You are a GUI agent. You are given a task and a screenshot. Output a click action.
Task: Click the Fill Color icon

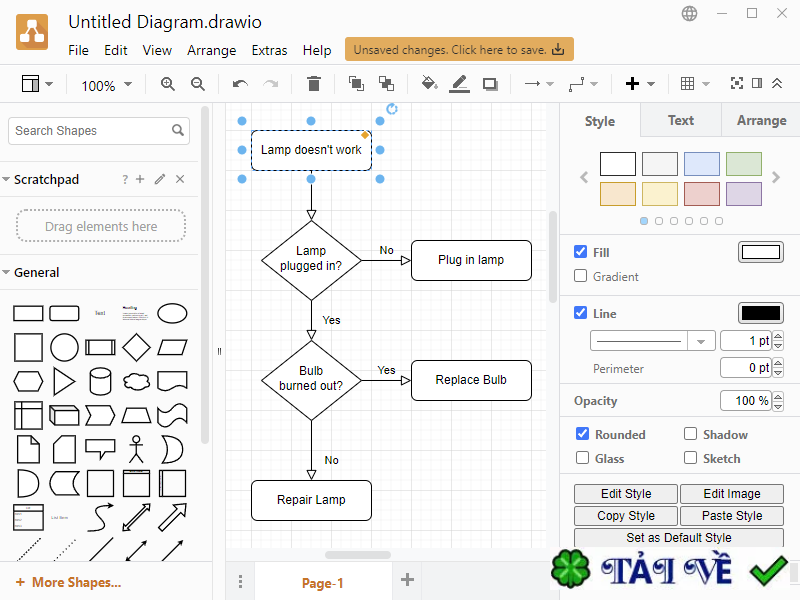428,84
